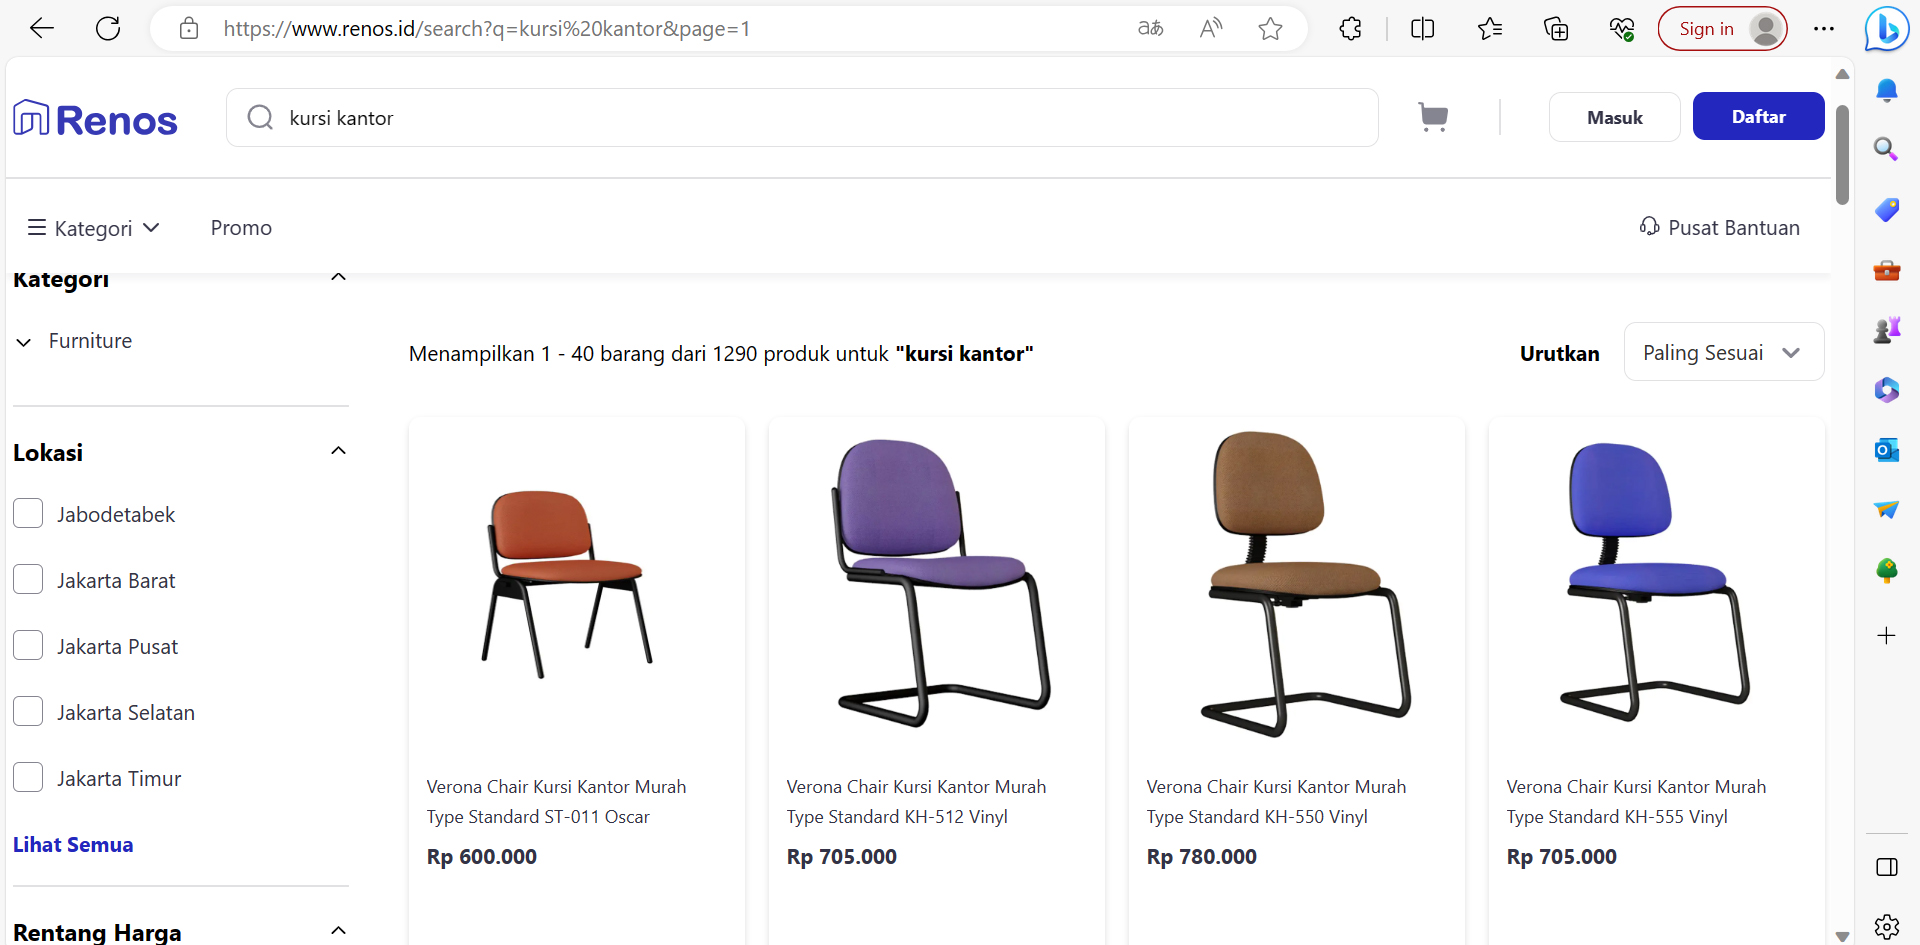Add page to favorites star icon

(x=1270, y=29)
